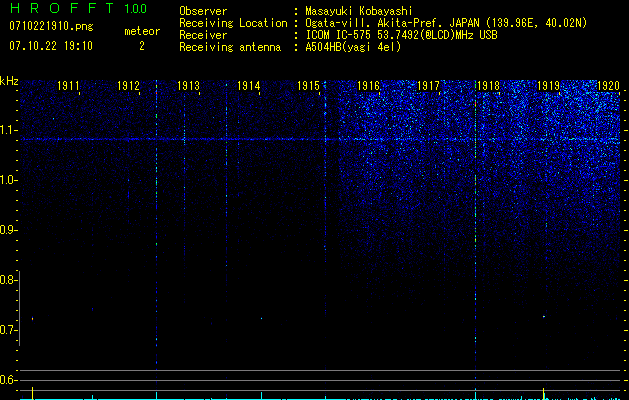Viewport: 629px width, 400px height.
Task: Click the Receiving antenna field label
Action: (230, 47)
